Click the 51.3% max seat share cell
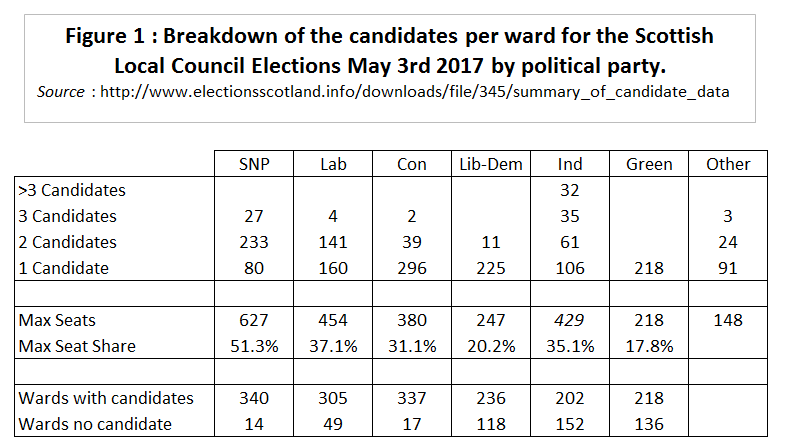 pos(253,346)
